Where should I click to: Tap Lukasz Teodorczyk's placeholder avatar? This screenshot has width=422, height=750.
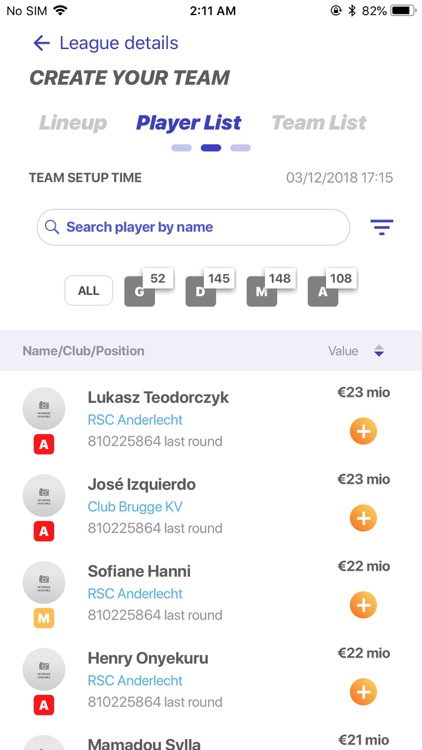[44, 408]
